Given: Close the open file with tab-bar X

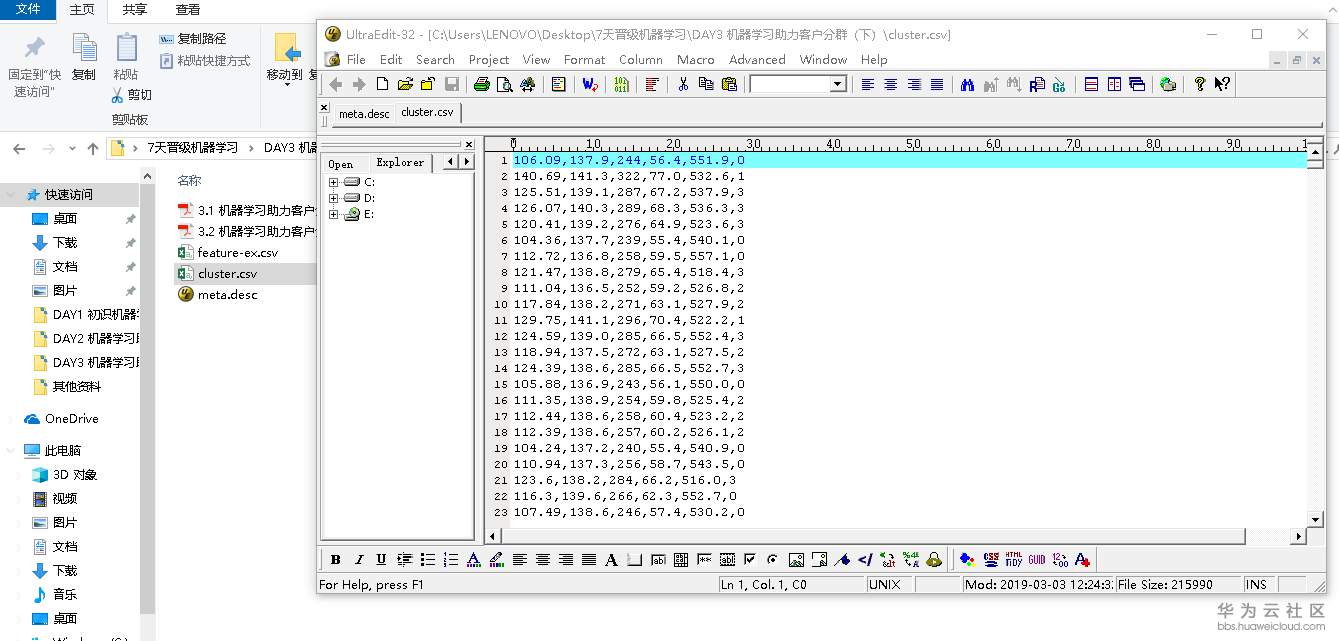Looking at the screenshot, I should click(324, 107).
